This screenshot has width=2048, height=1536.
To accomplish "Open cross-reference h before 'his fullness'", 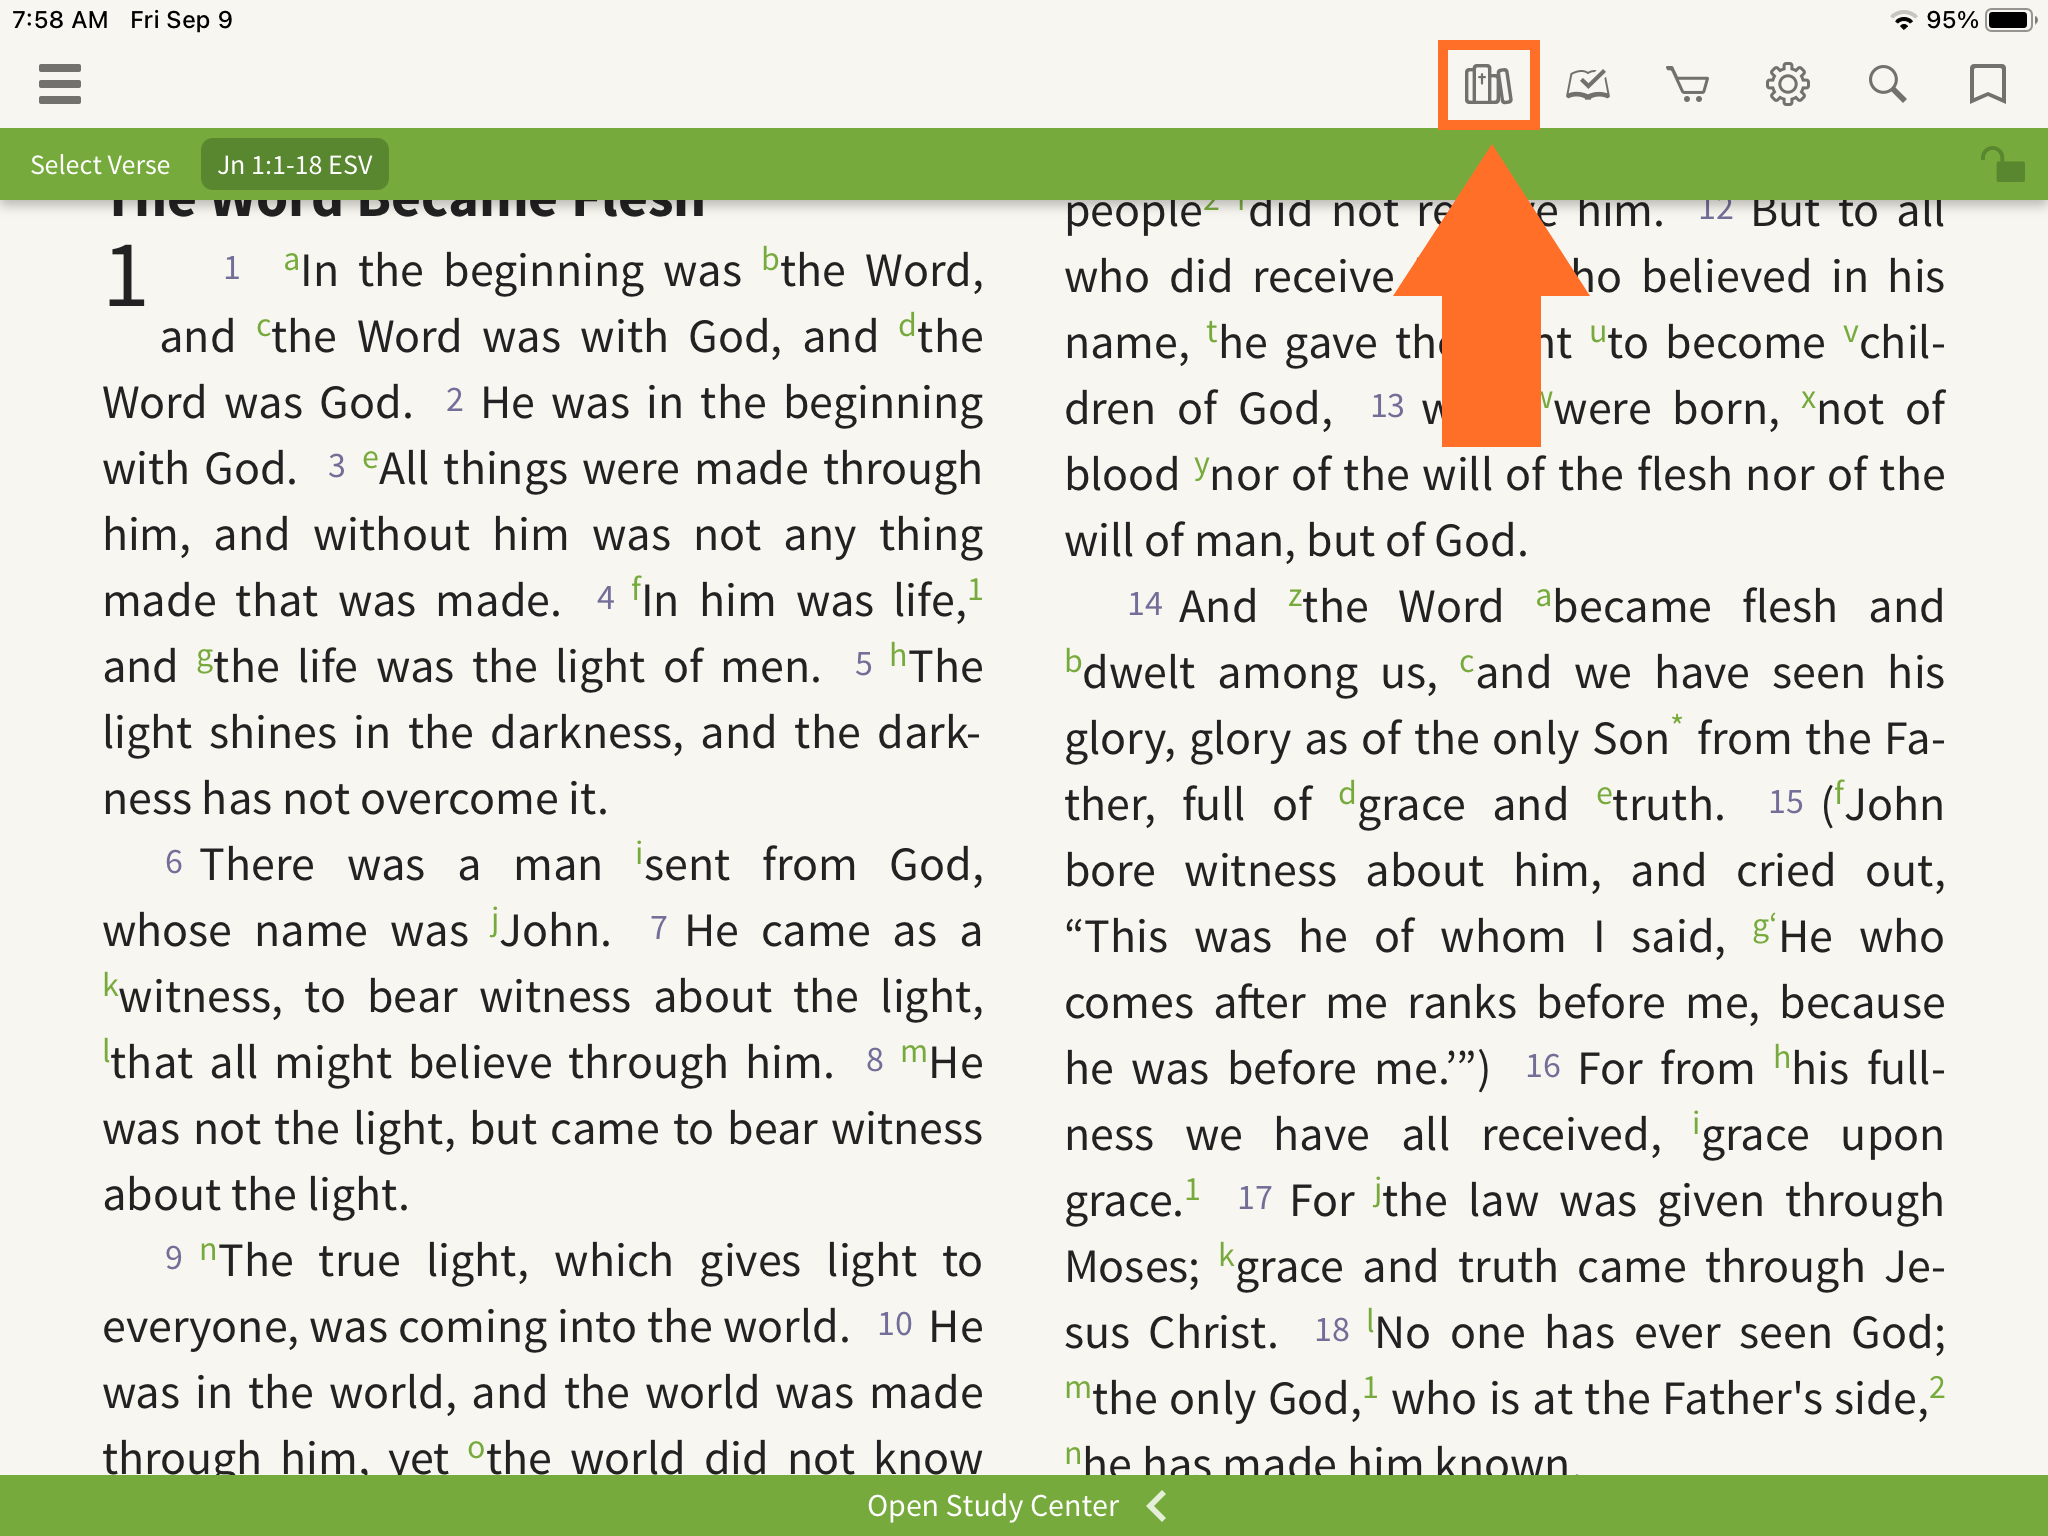I will click(x=1782, y=1057).
